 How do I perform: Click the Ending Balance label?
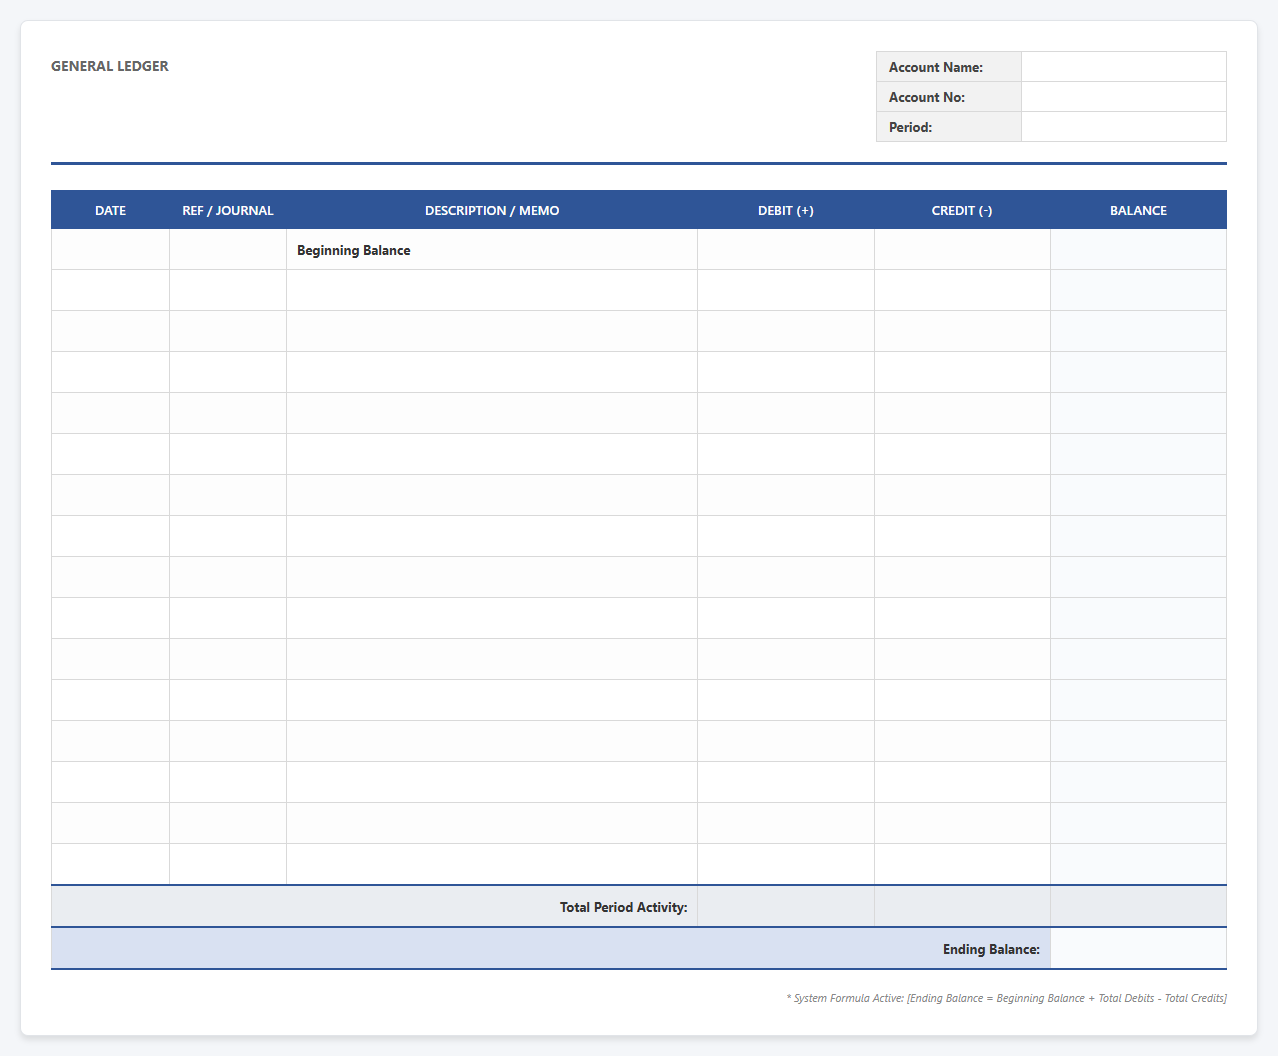(x=991, y=949)
